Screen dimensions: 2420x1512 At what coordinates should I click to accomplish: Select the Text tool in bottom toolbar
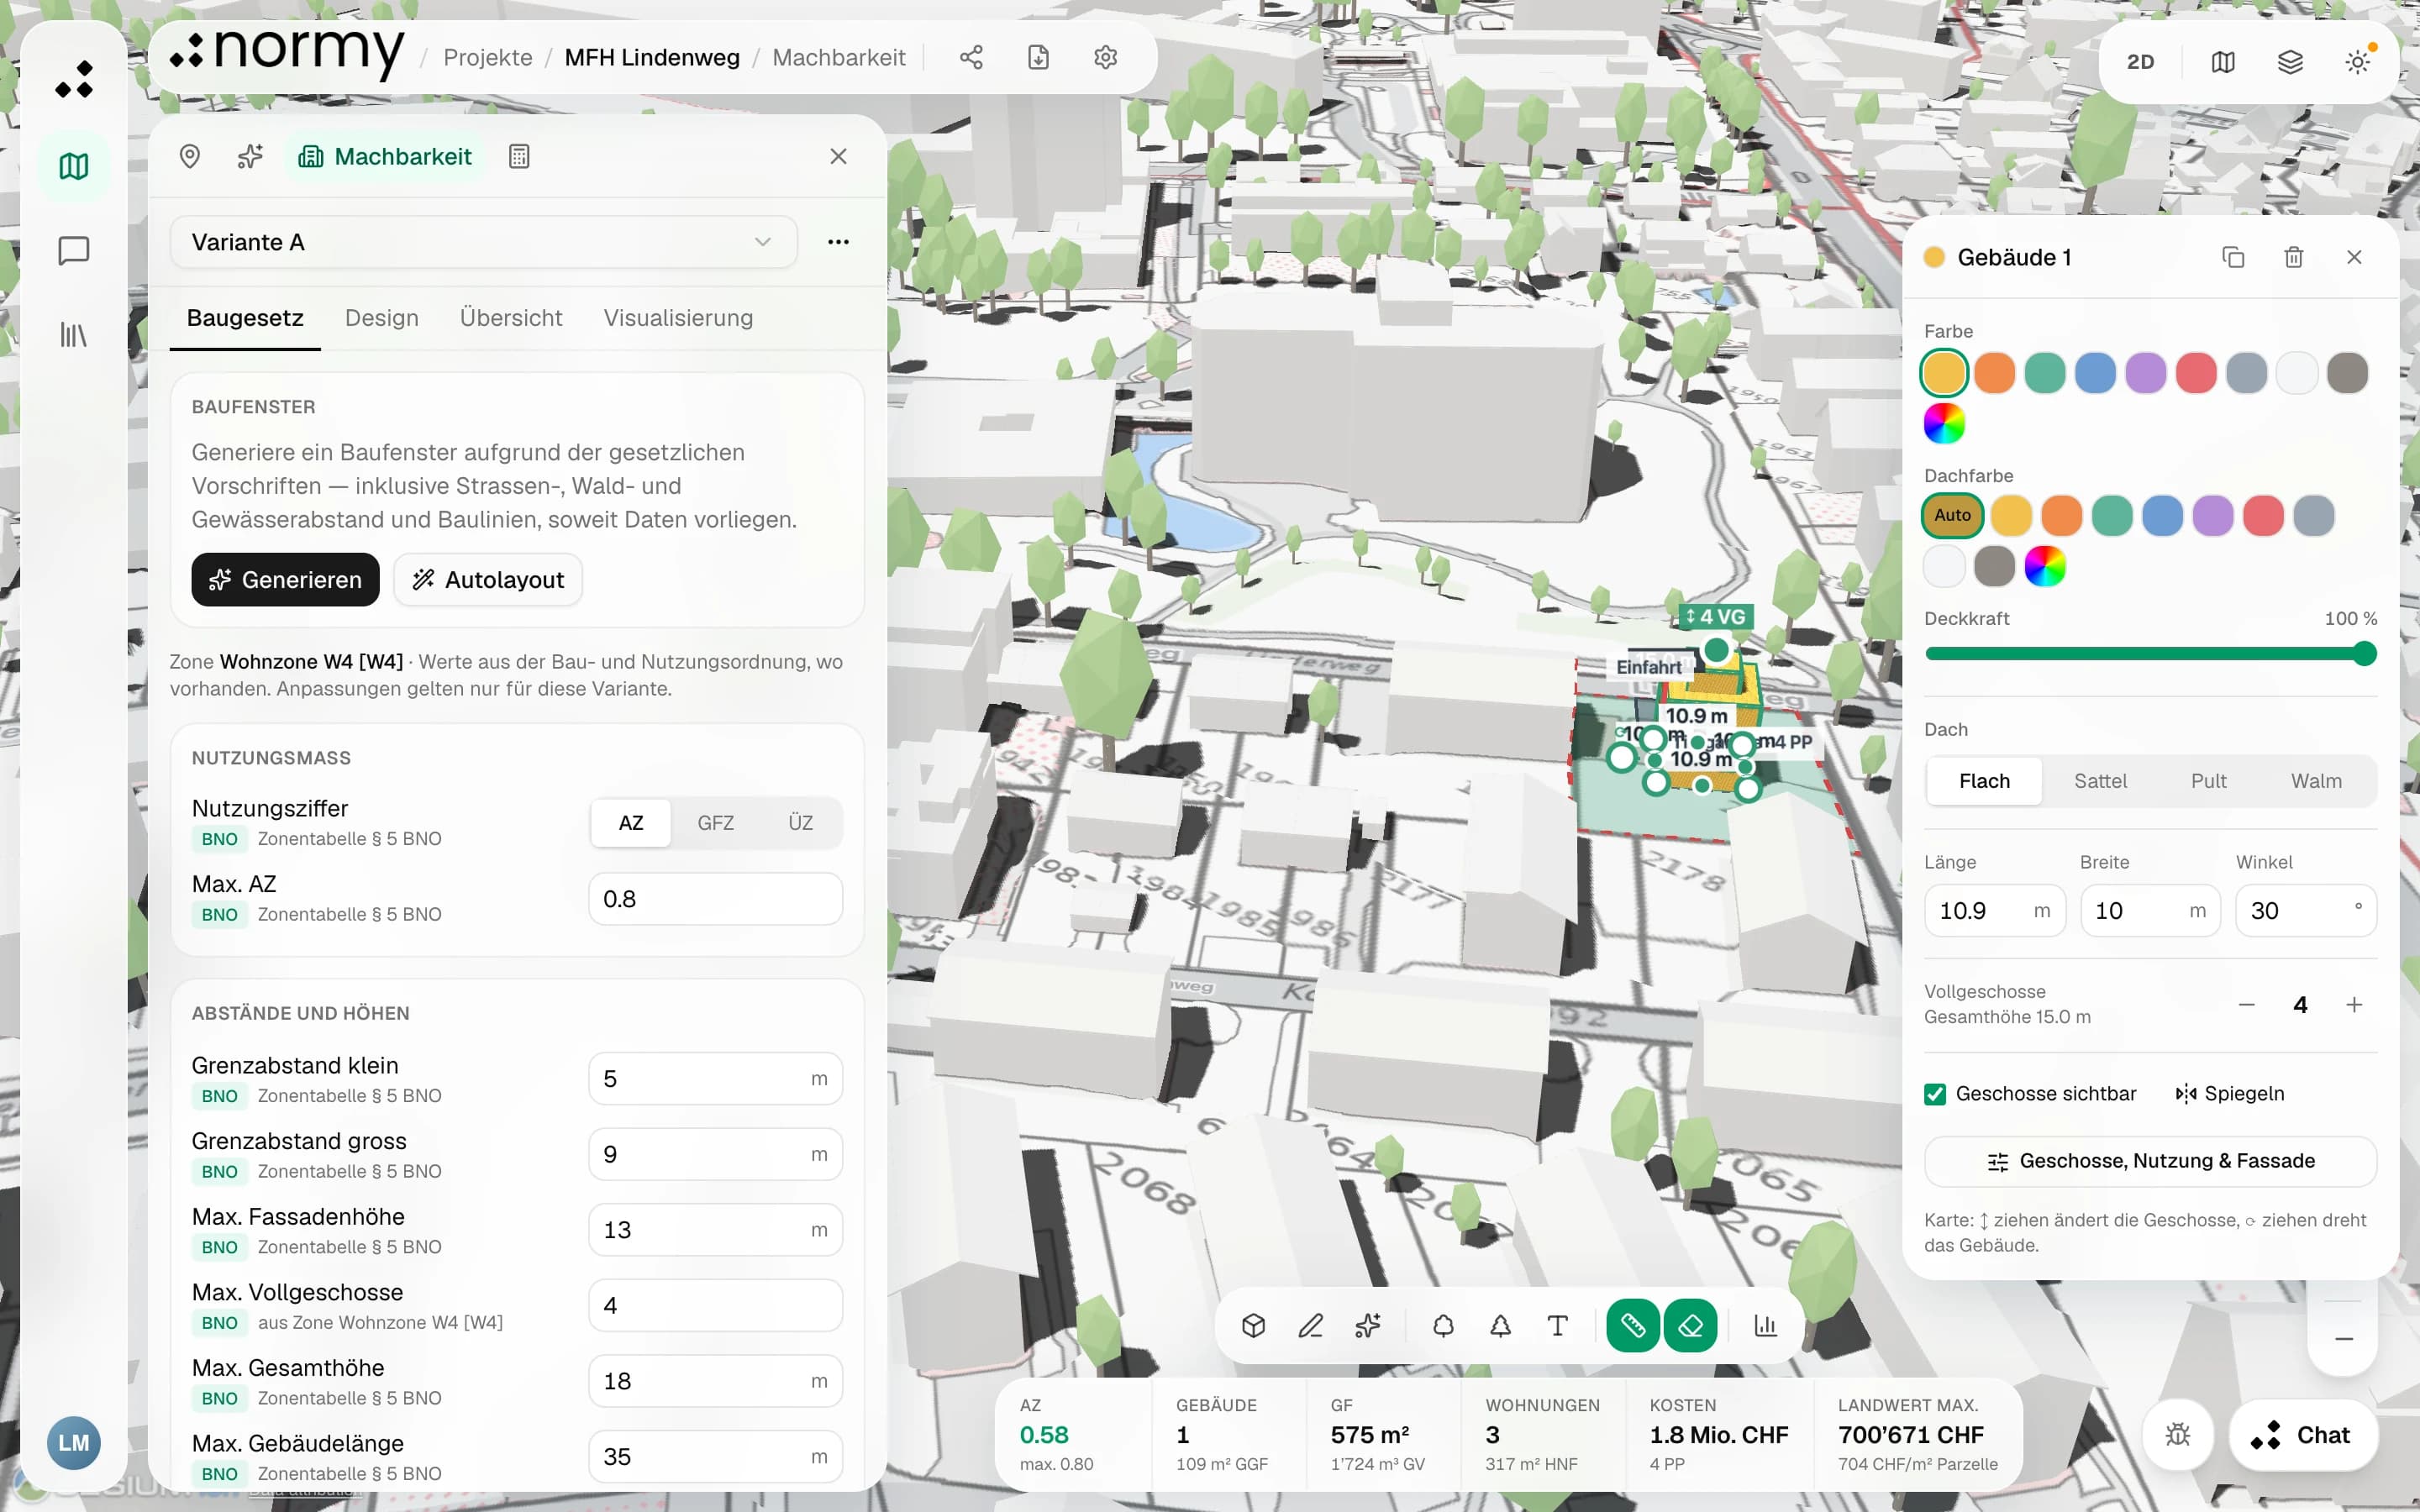tap(1557, 1326)
